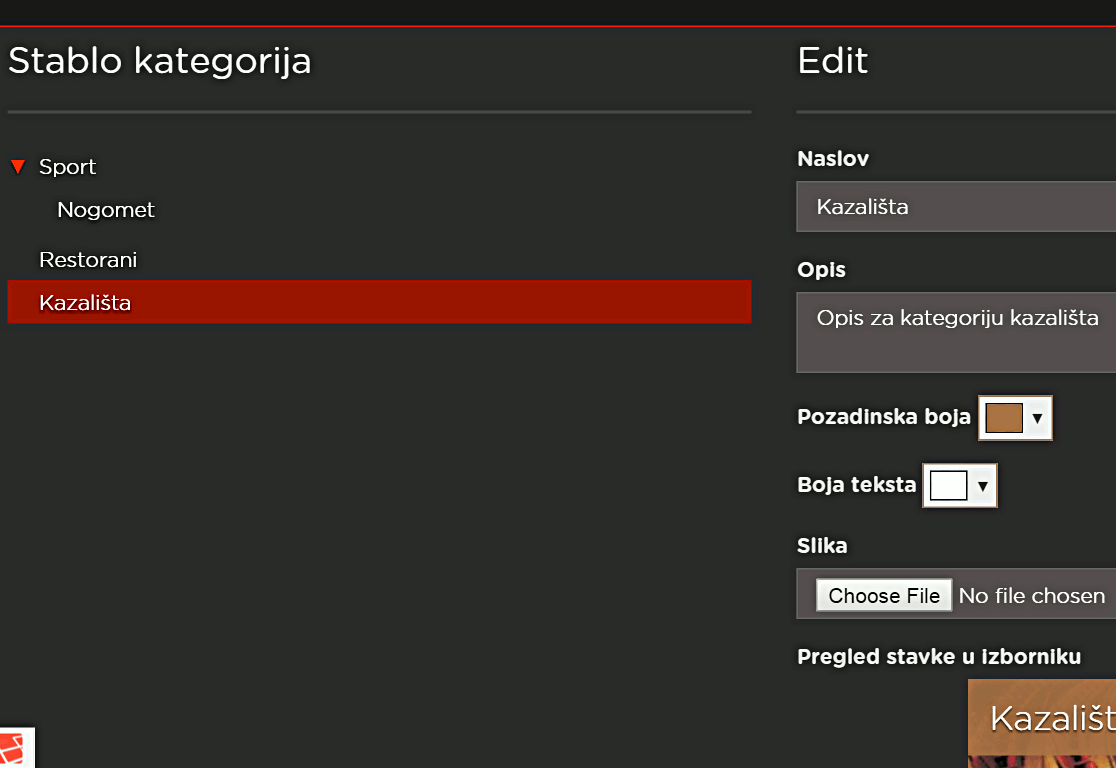Click the Opis description text area
The height and width of the screenshot is (768, 1116).
pyautogui.click(x=956, y=332)
